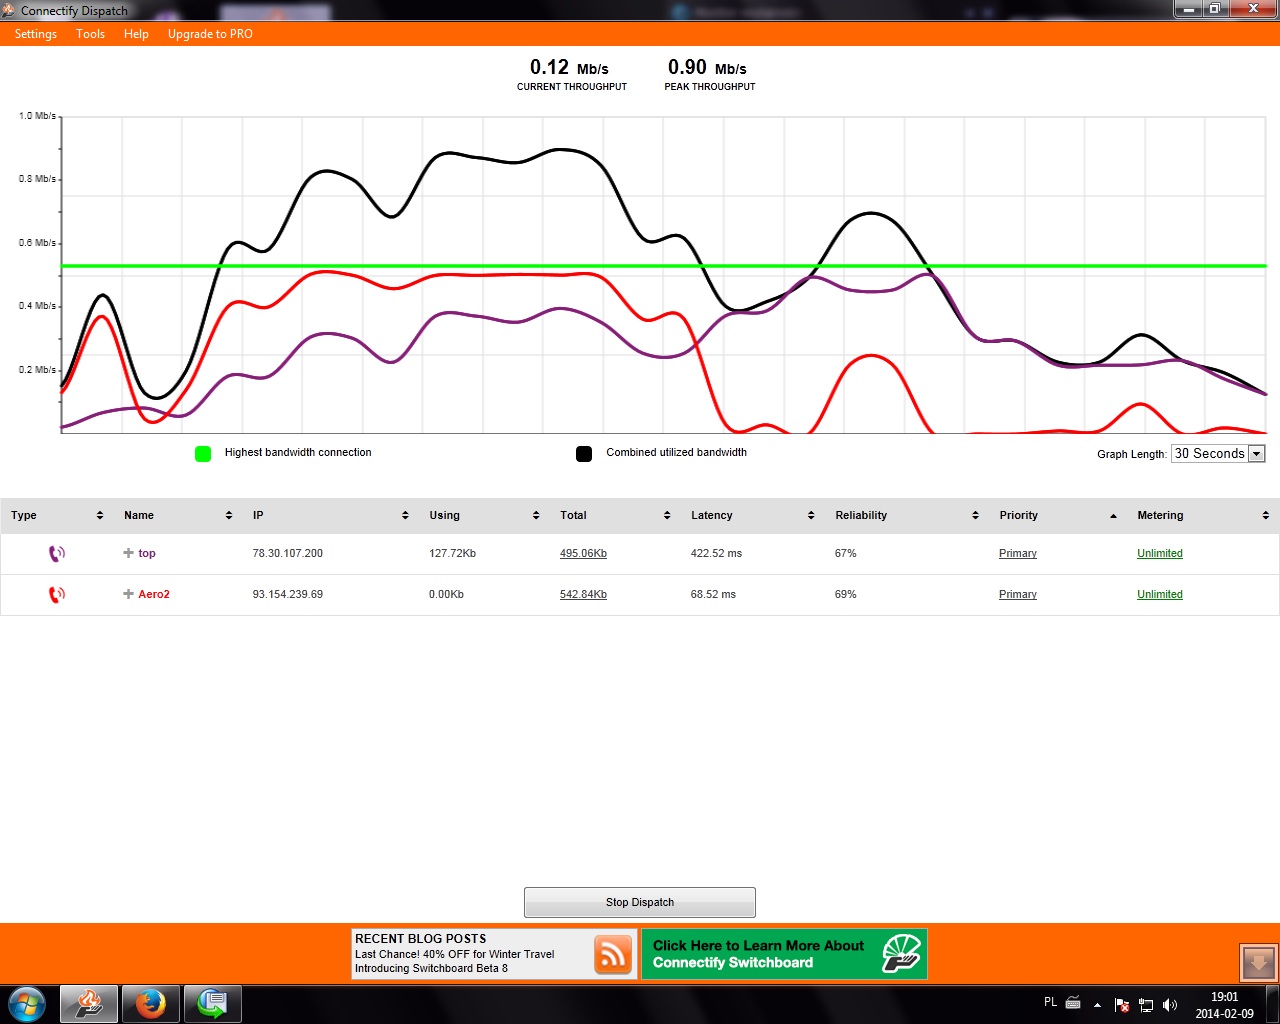Expand the top connection row details
Image resolution: width=1280 pixels, height=1024 pixels.
[x=128, y=553]
